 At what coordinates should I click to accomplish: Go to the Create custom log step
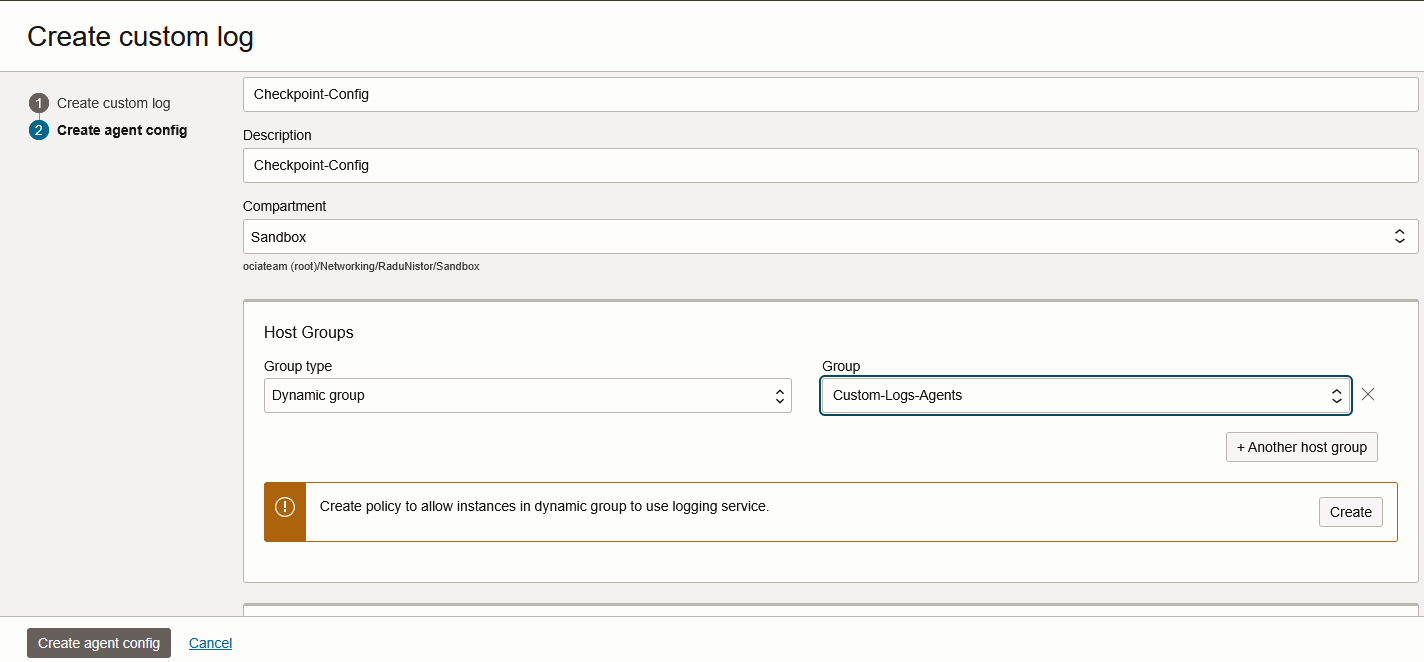click(113, 103)
